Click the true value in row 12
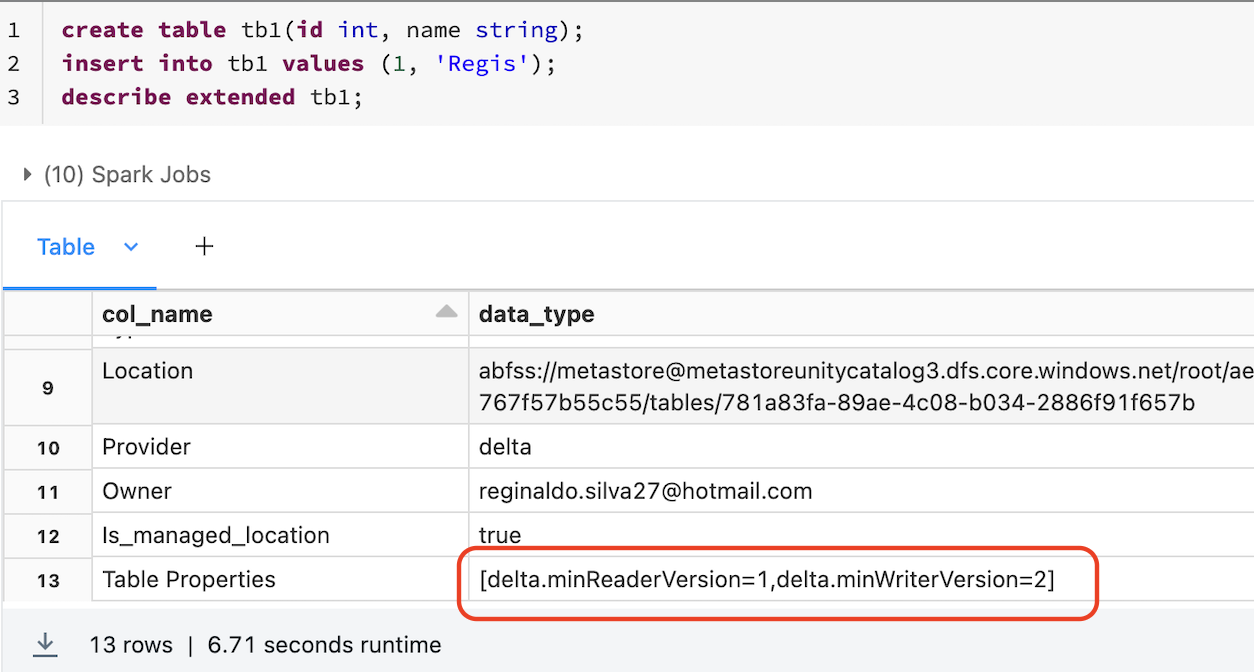The width and height of the screenshot is (1254, 672). [500, 535]
